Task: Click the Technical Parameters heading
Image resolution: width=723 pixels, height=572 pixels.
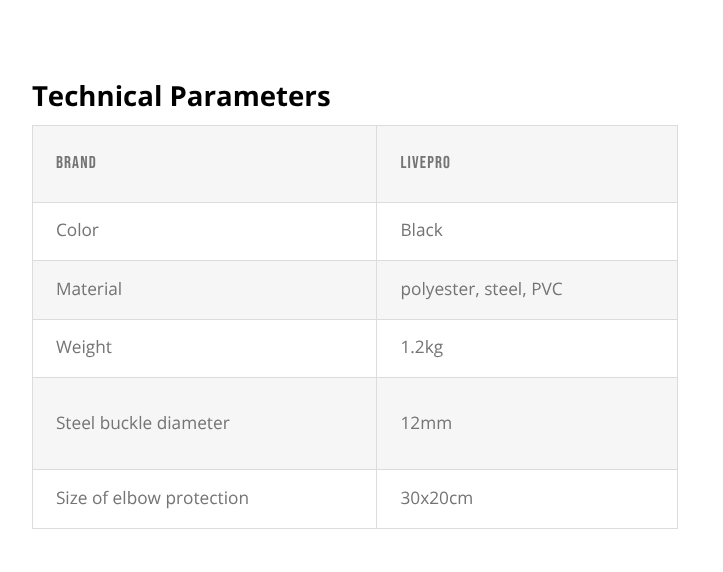Action: [x=181, y=96]
